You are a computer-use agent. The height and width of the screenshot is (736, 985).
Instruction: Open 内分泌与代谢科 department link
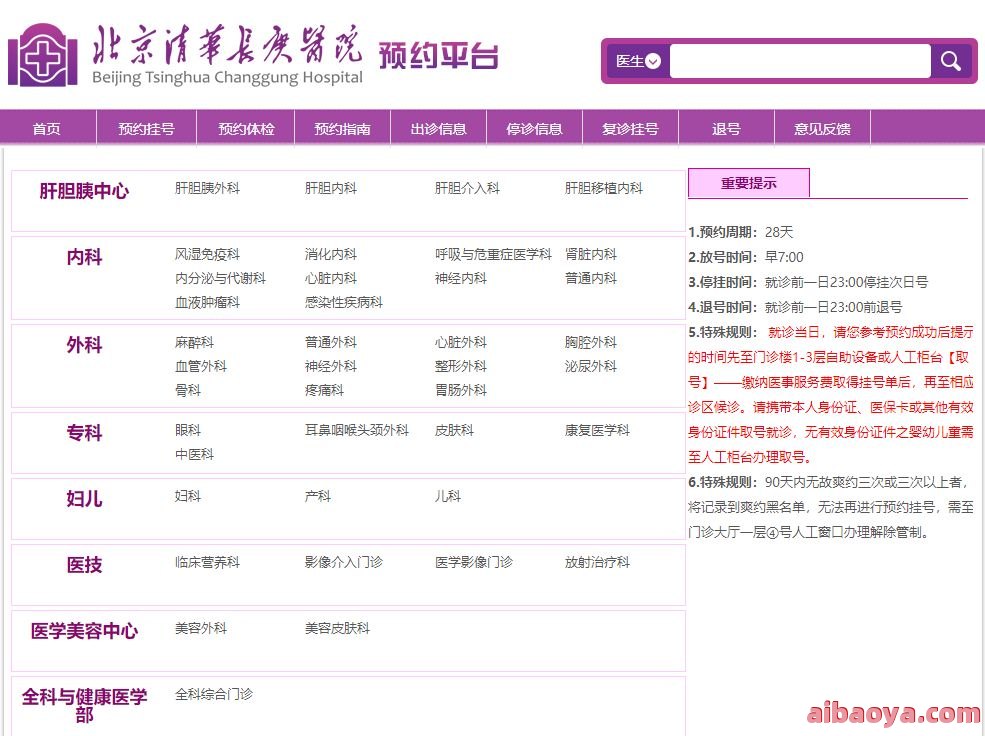pyautogui.click(x=220, y=278)
